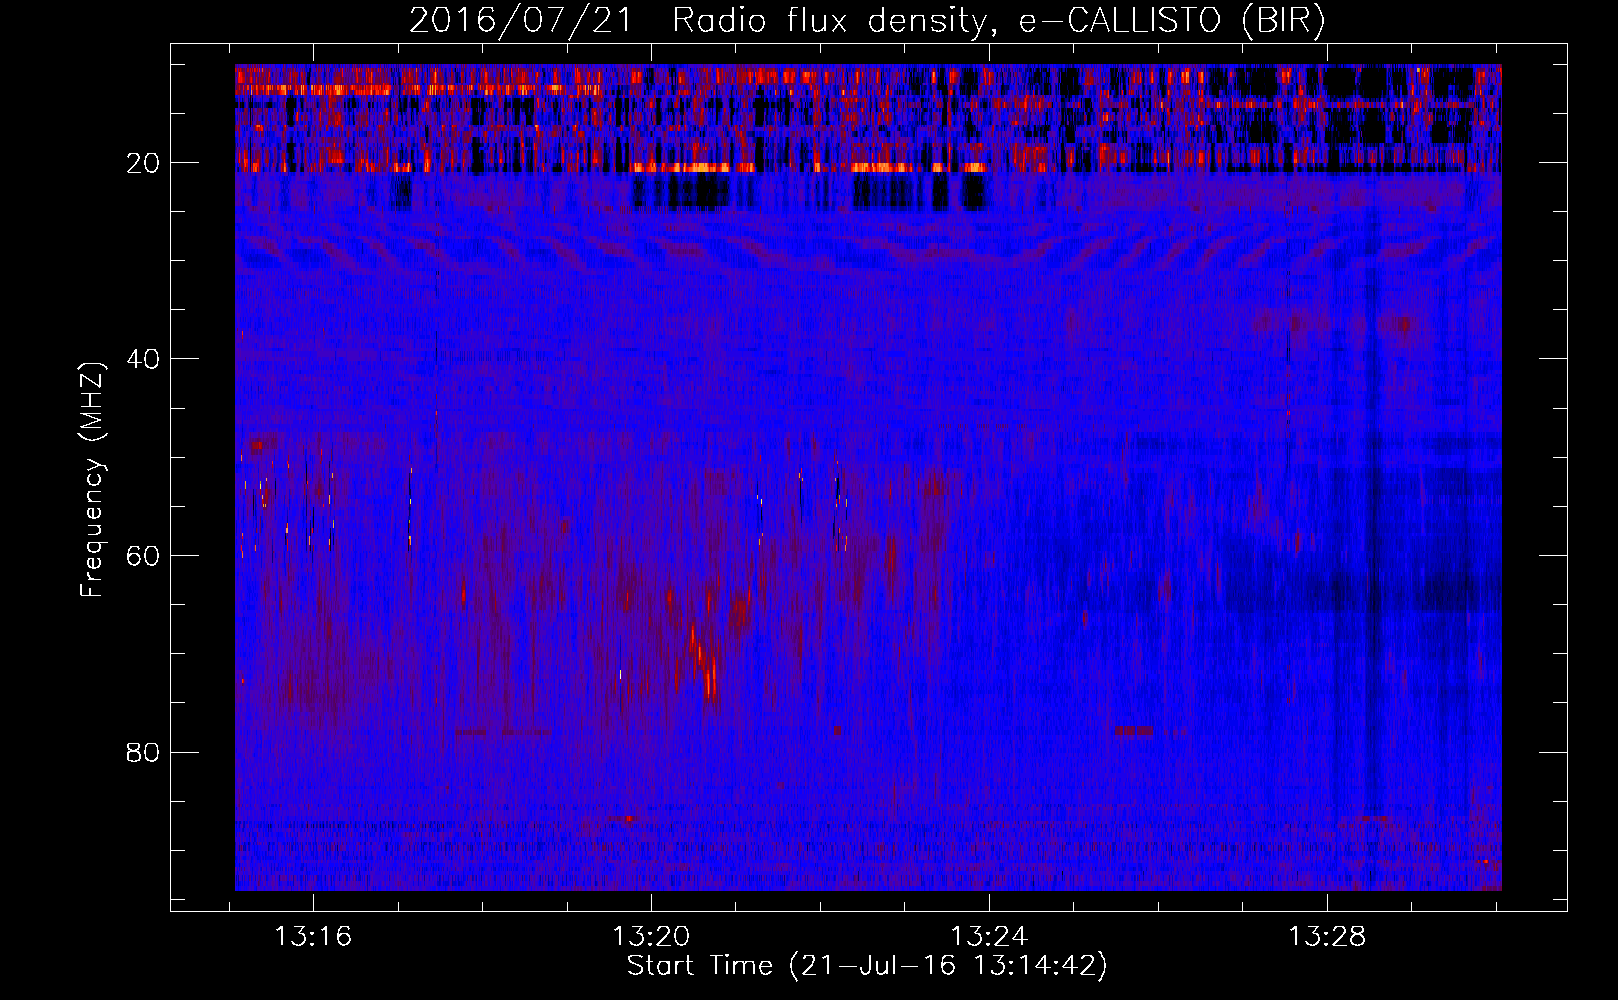Click the 20 frequency tick label
This screenshot has height=1000, width=1618.
[x=143, y=163]
